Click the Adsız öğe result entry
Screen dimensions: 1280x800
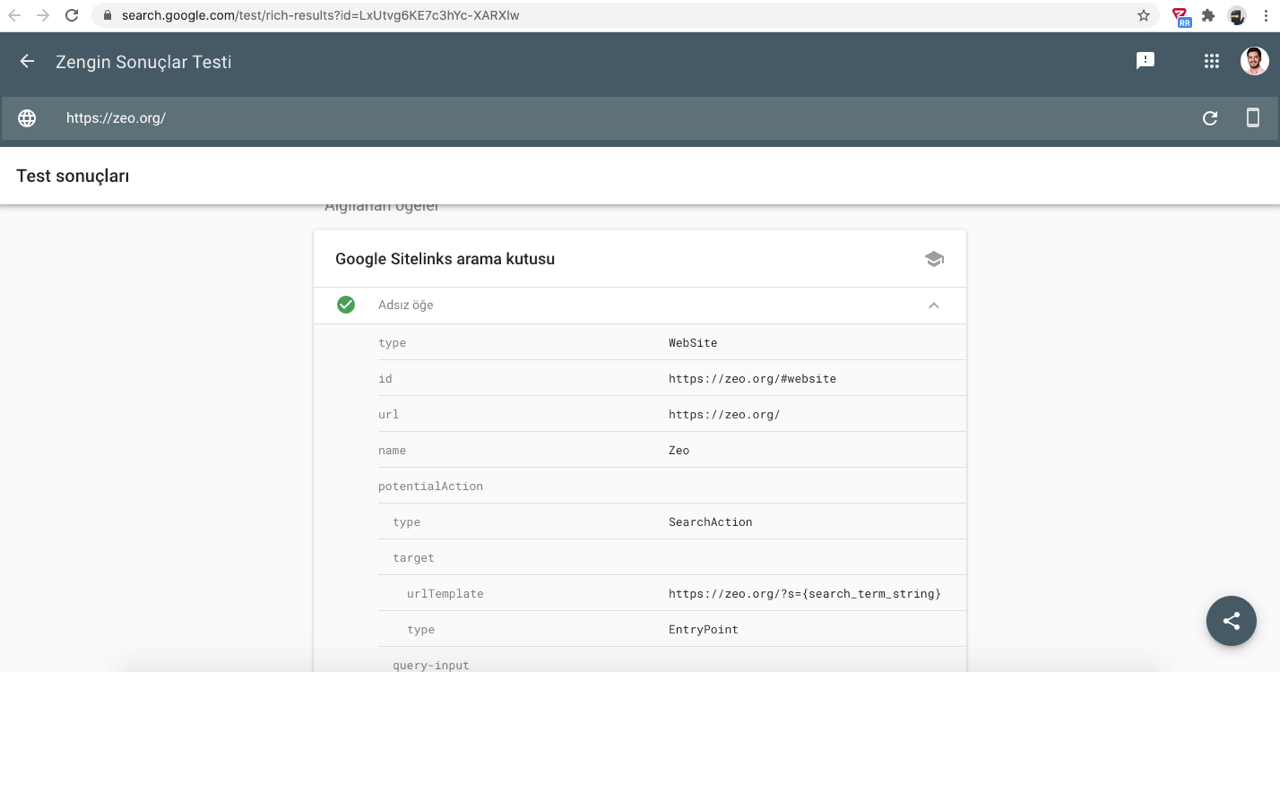[405, 304]
